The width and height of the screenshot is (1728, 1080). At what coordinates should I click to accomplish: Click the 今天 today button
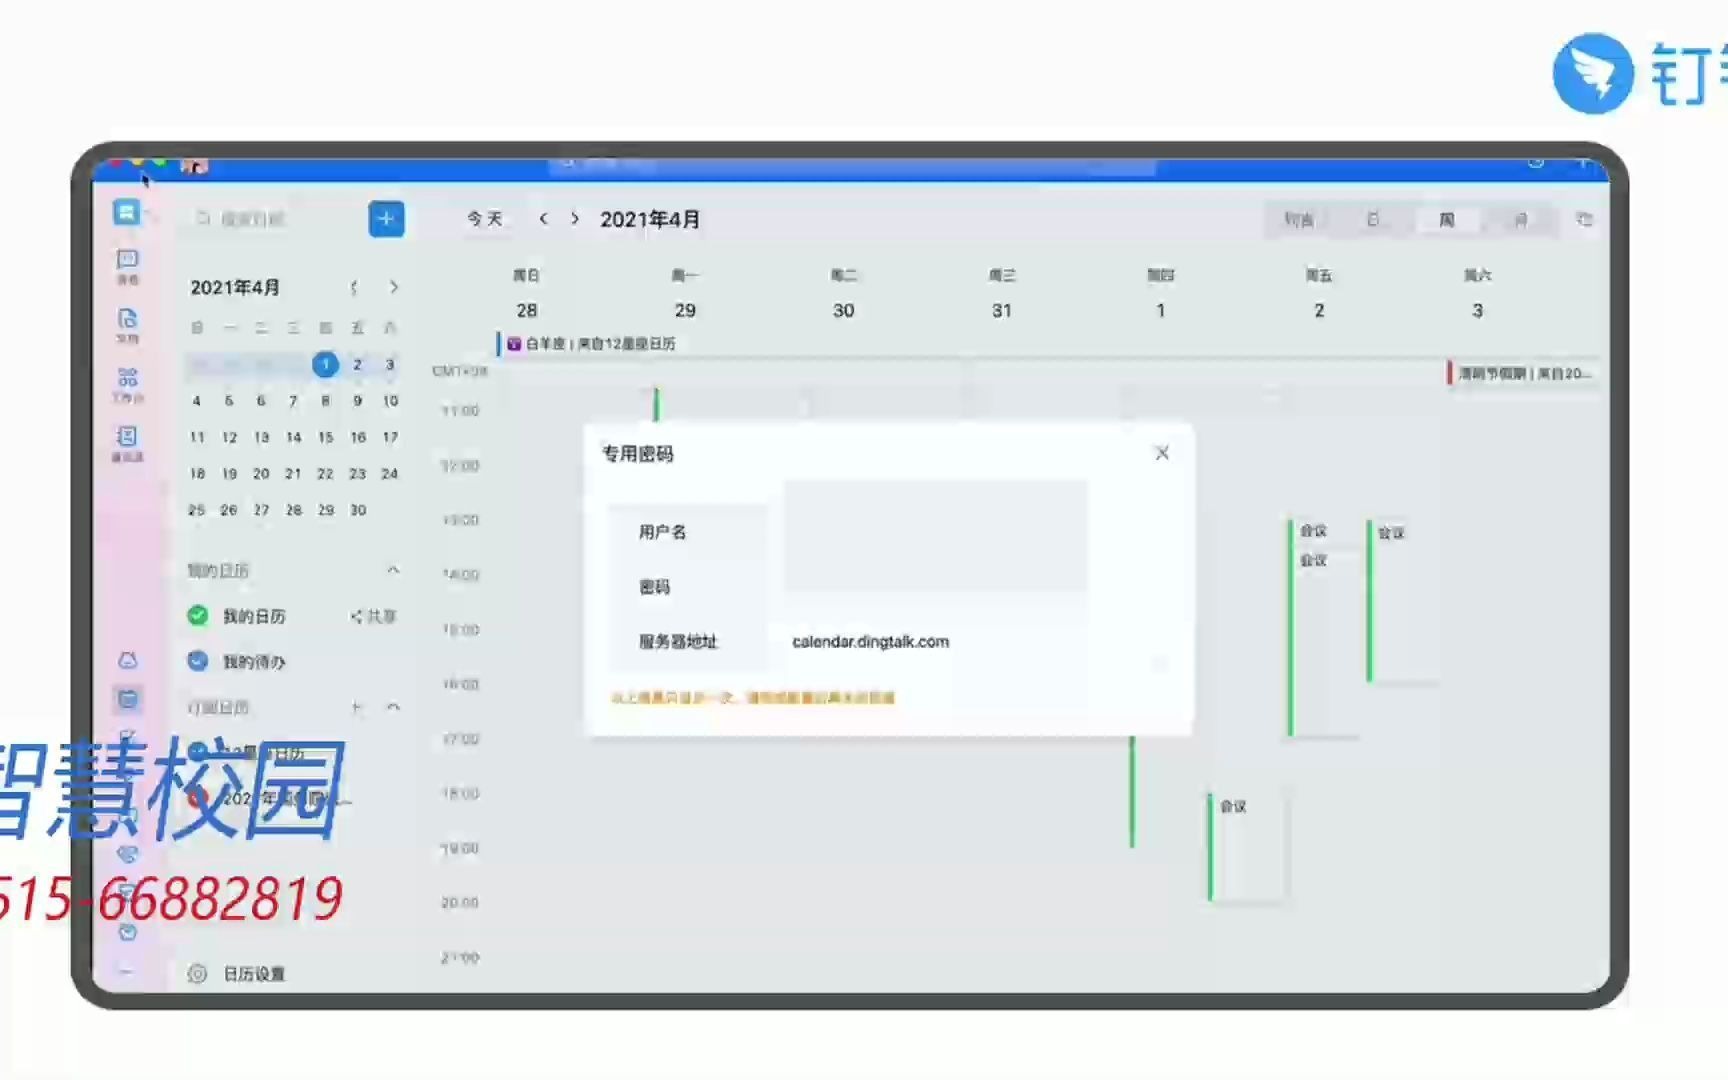(485, 219)
